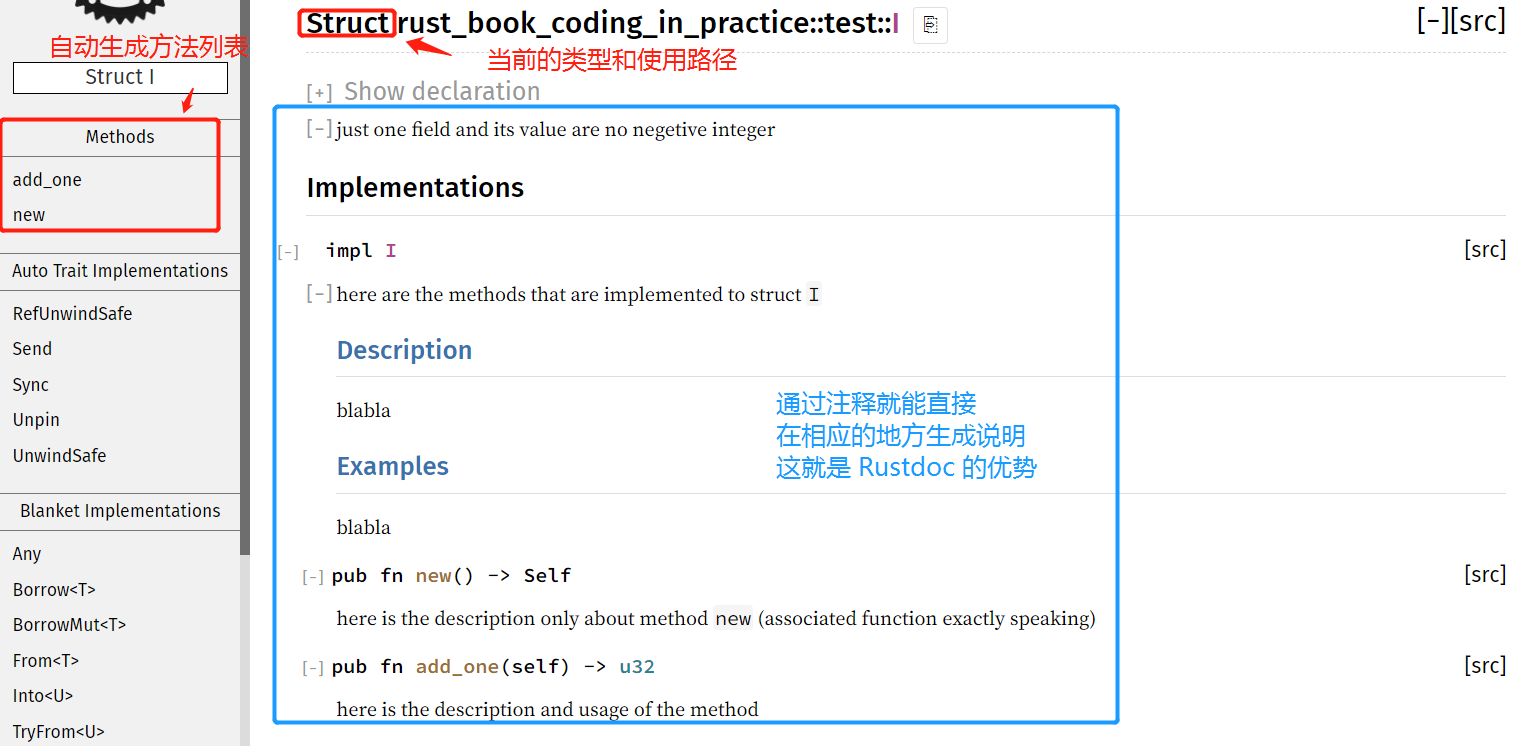Open the Auto Trait Implementations sidebar section
This screenshot has width=1530, height=746.
[x=120, y=271]
